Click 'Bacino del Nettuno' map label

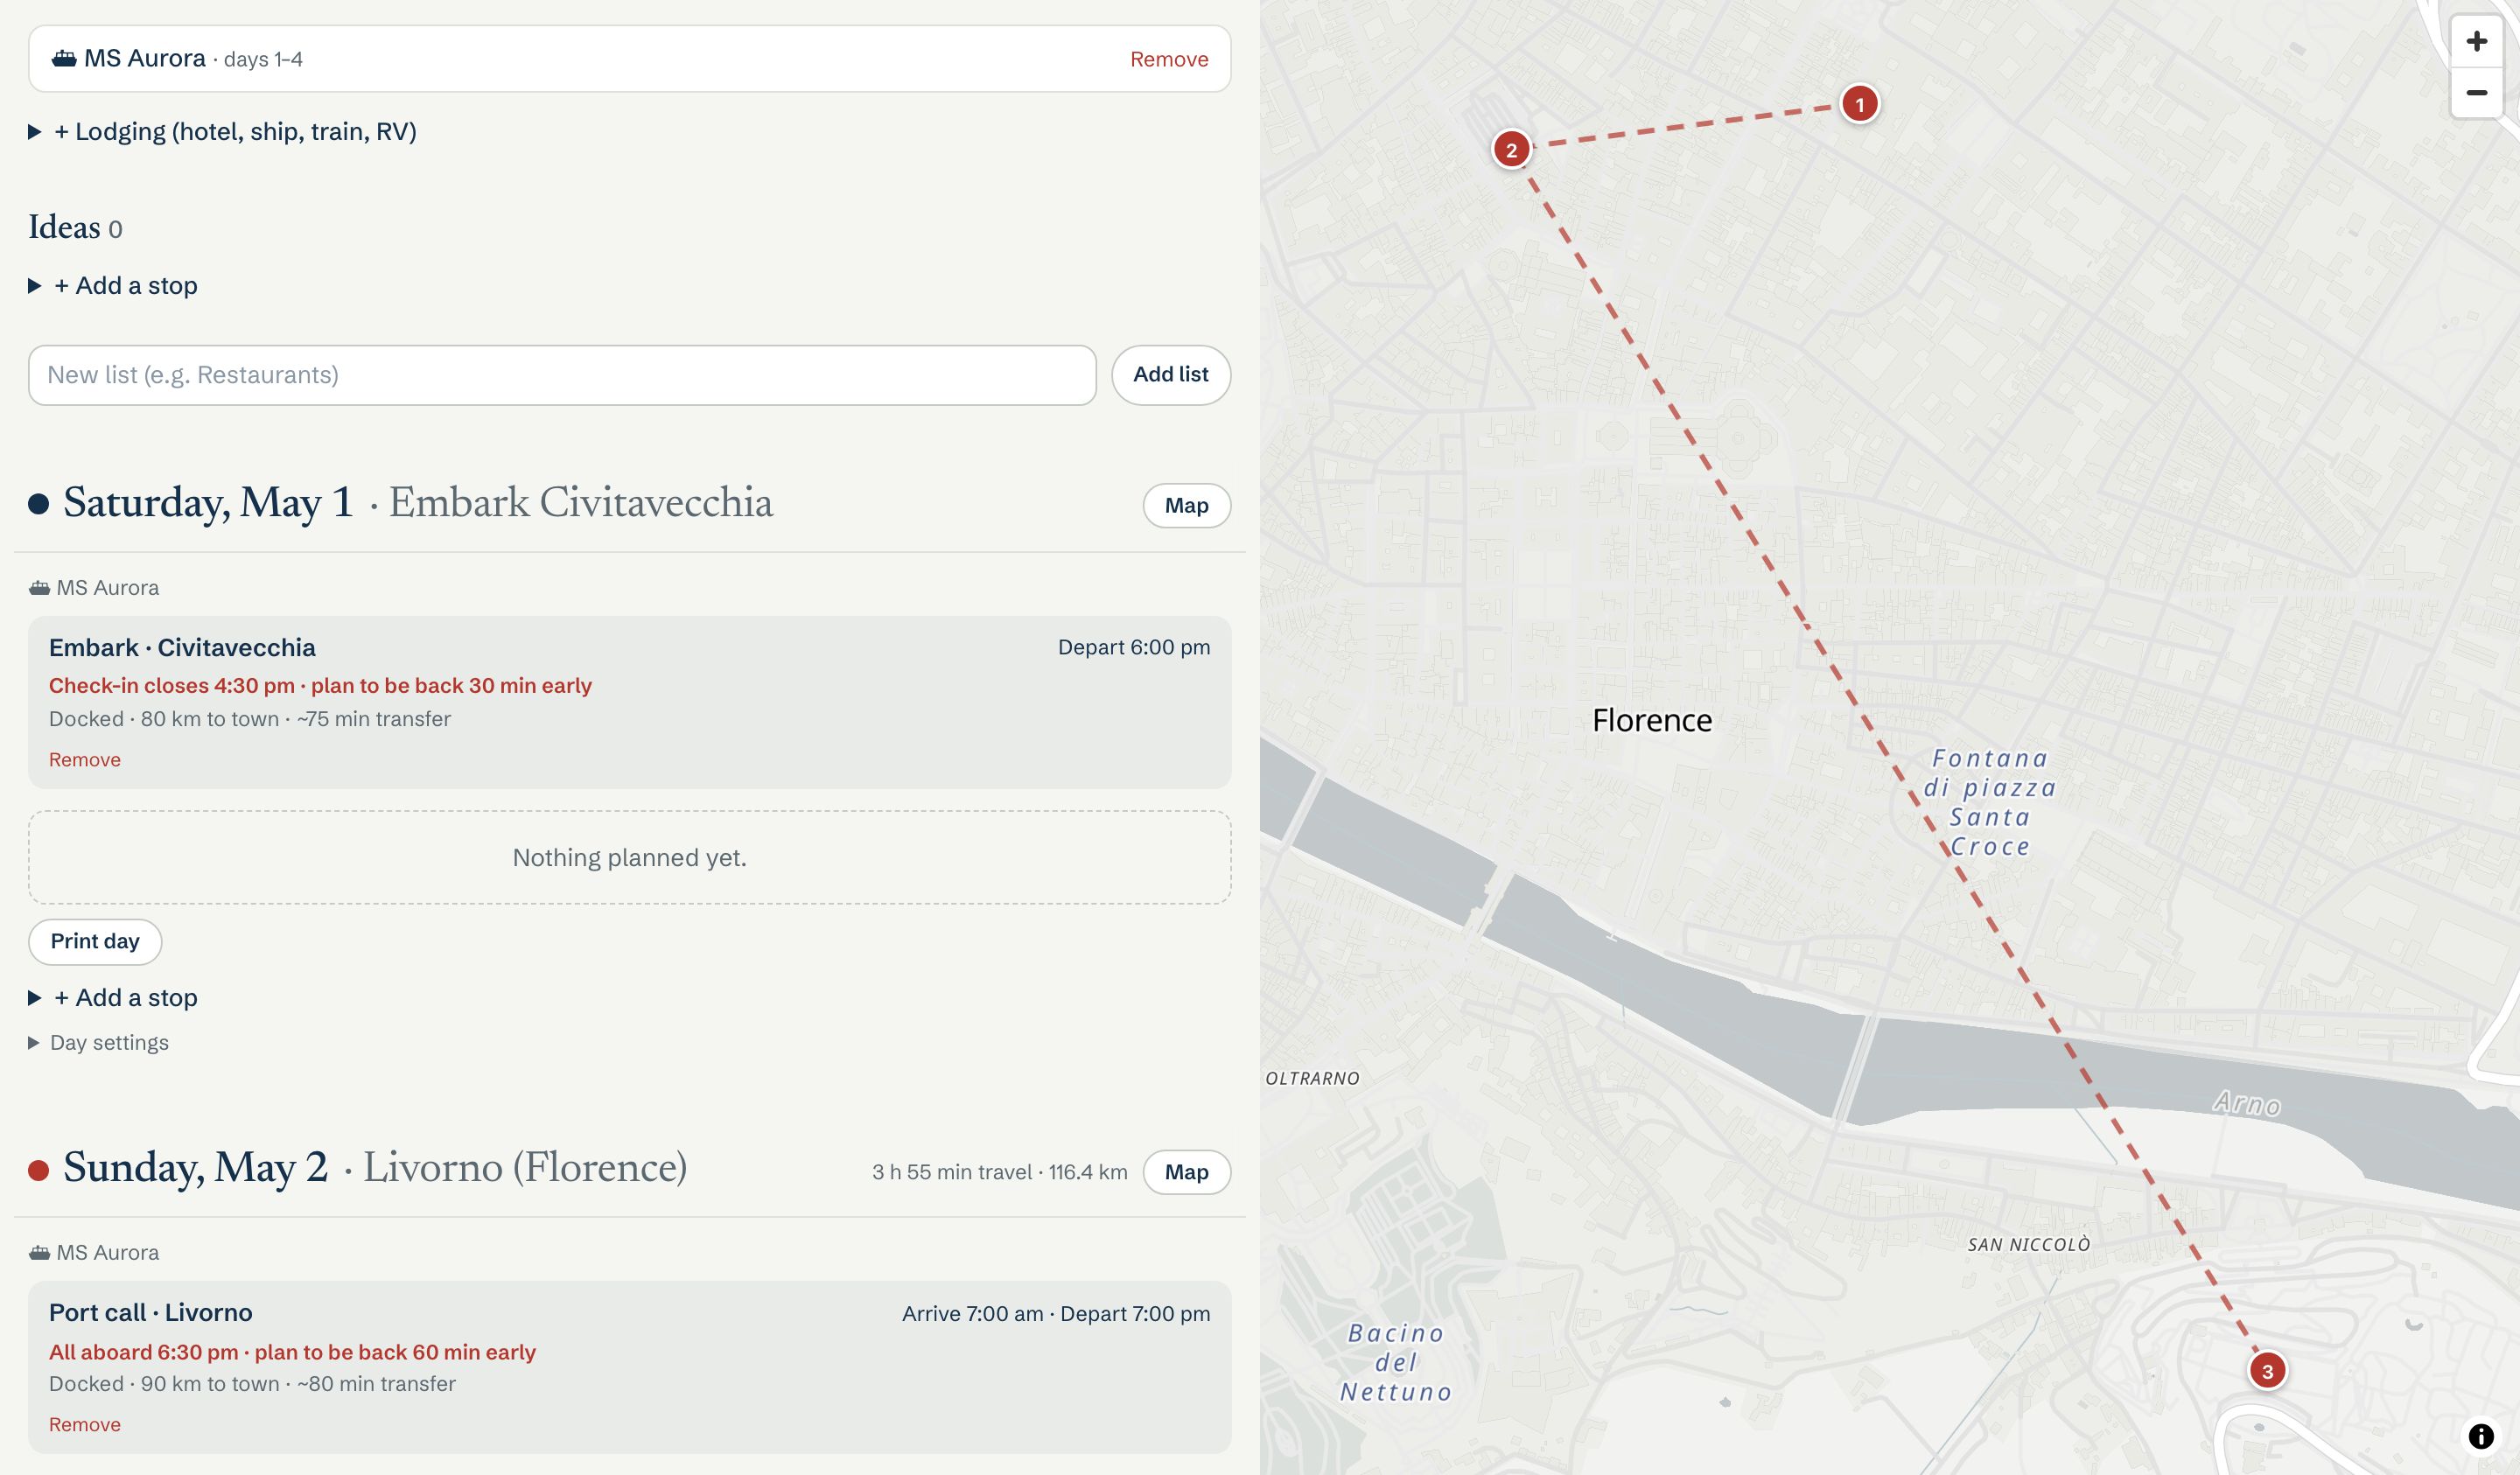click(1396, 1362)
